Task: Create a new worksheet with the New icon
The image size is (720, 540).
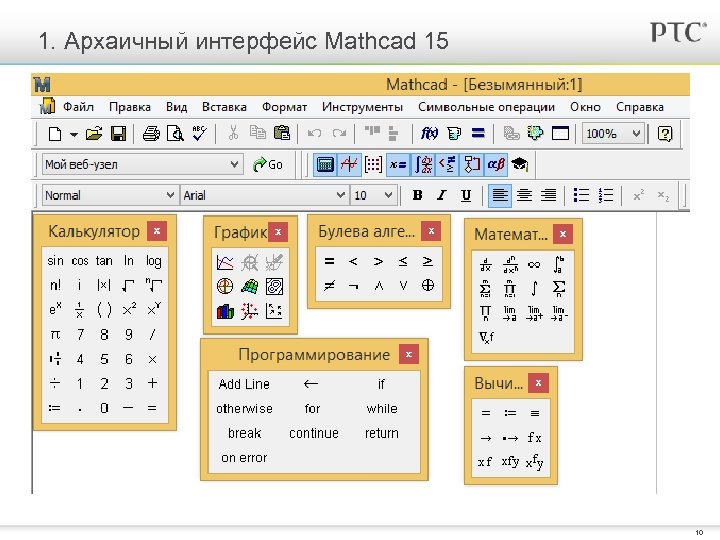Action: click(55, 134)
